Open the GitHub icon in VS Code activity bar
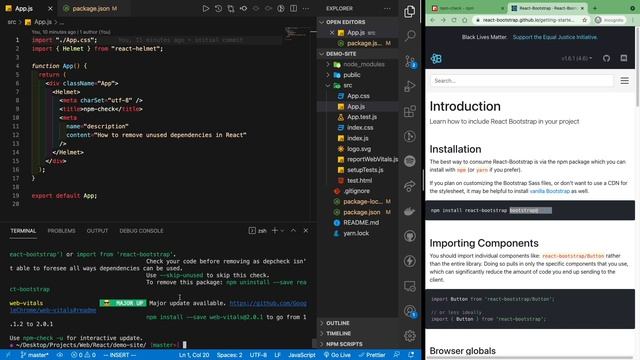640x360 pixels. [x=410, y=236]
